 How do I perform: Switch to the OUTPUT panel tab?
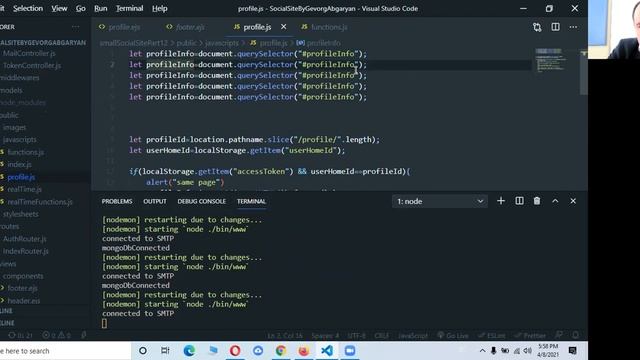point(155,201)
